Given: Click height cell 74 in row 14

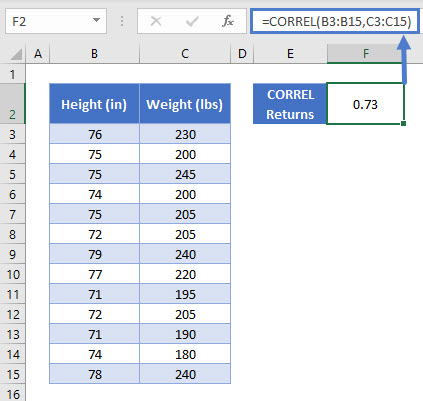Looking at the screenshot, I should click(x=94, y=354).
